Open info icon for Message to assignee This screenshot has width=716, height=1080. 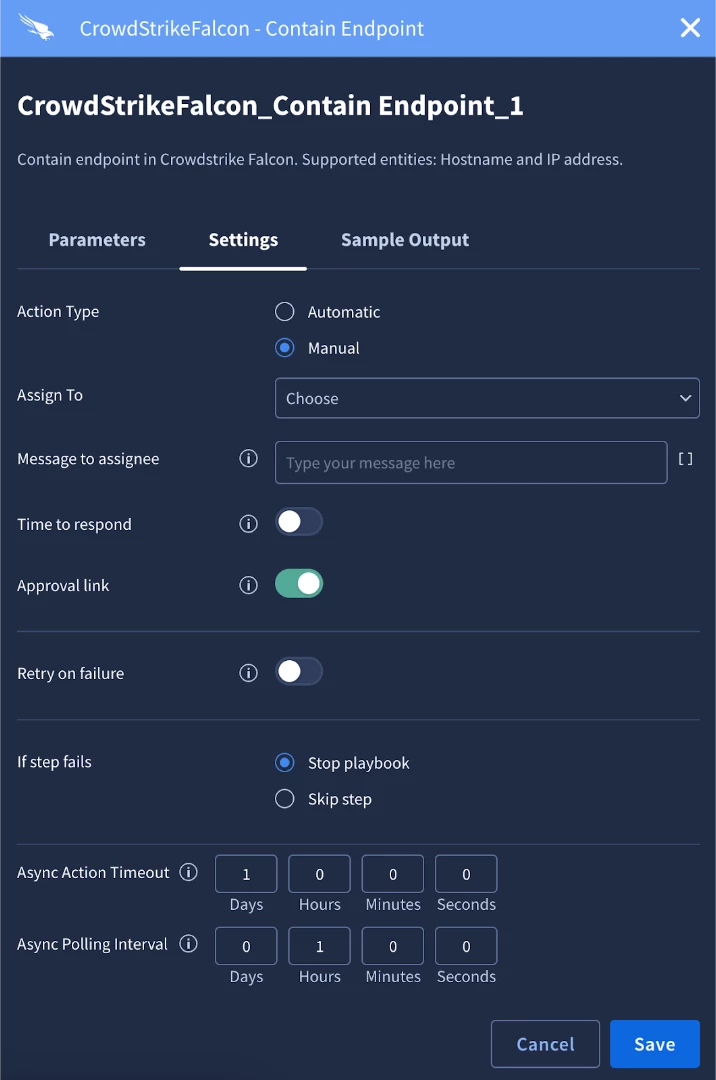point(249,458)
